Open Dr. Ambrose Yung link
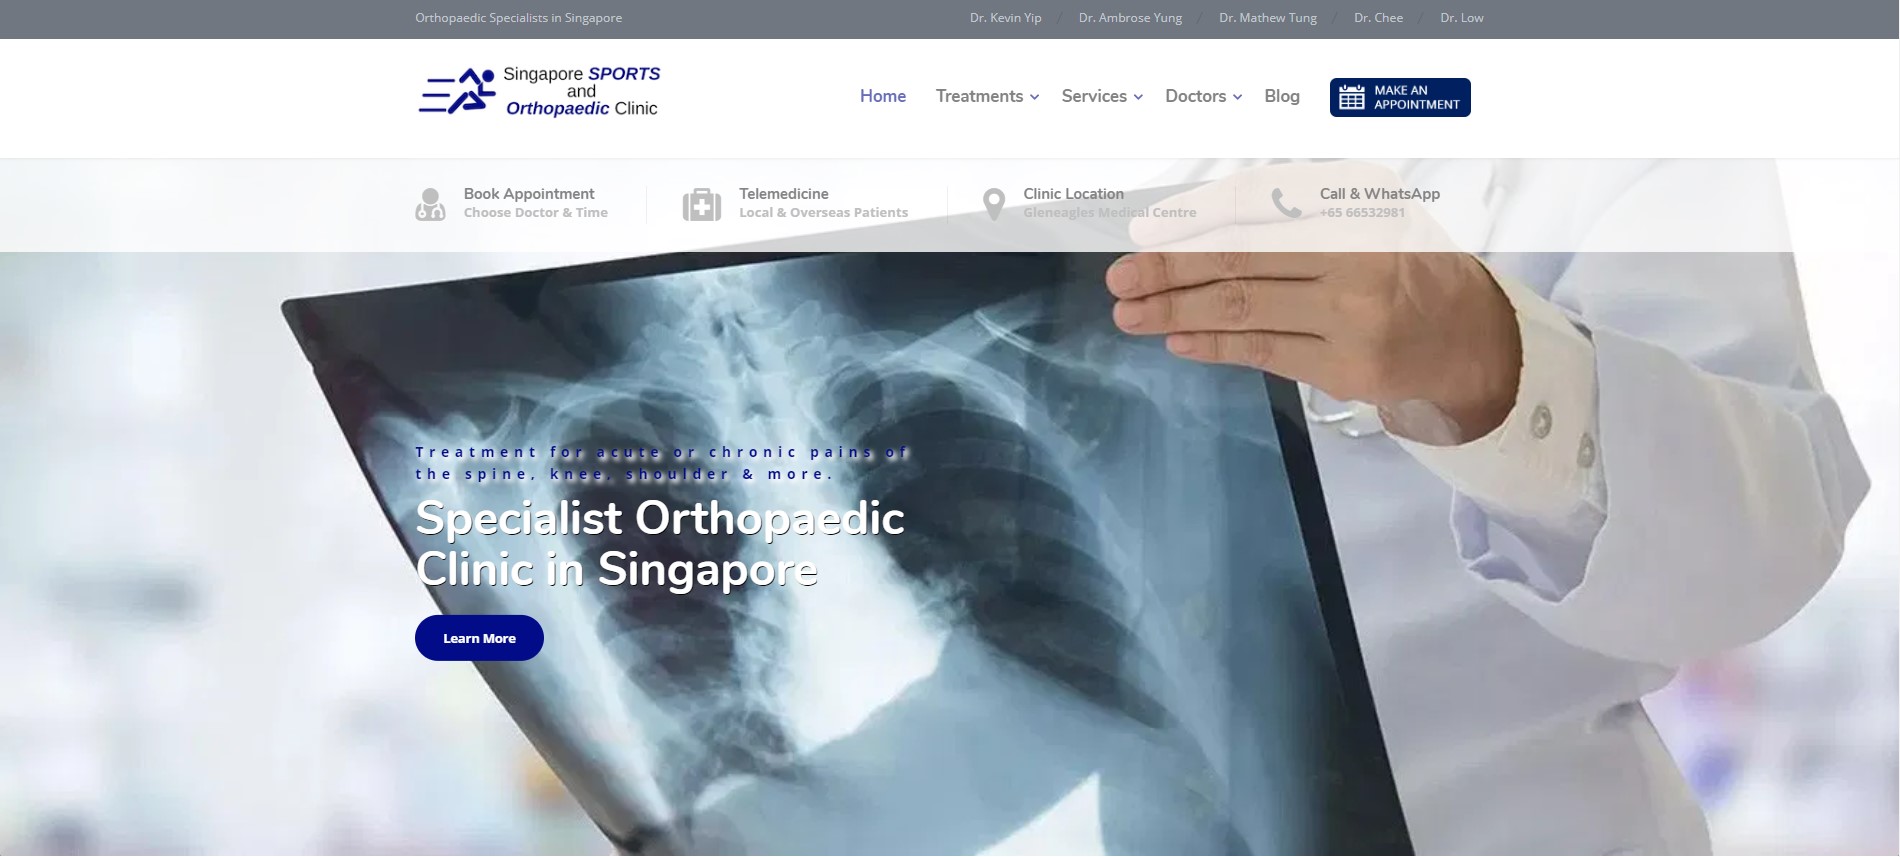This screenshot has width=1900, height=857. point(1130,18)
